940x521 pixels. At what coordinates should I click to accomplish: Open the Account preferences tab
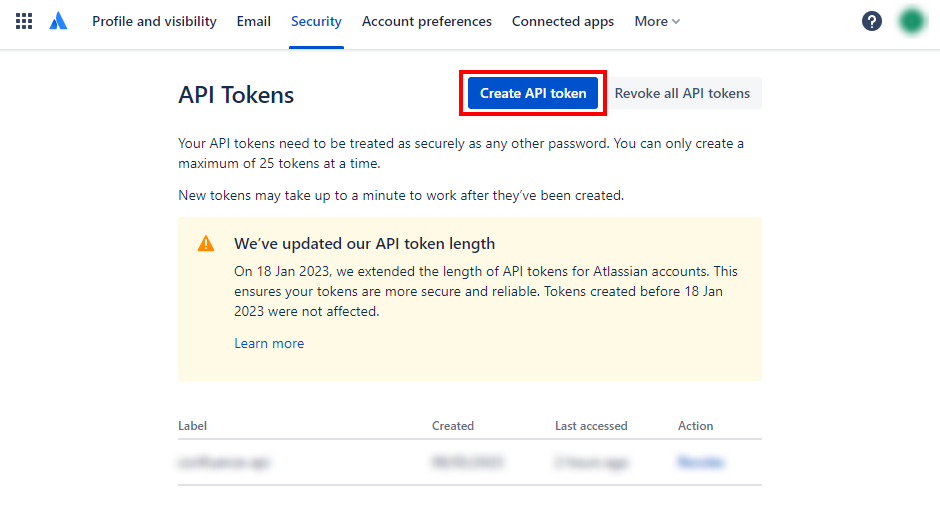pyautogui.click(x=427, y=21)
